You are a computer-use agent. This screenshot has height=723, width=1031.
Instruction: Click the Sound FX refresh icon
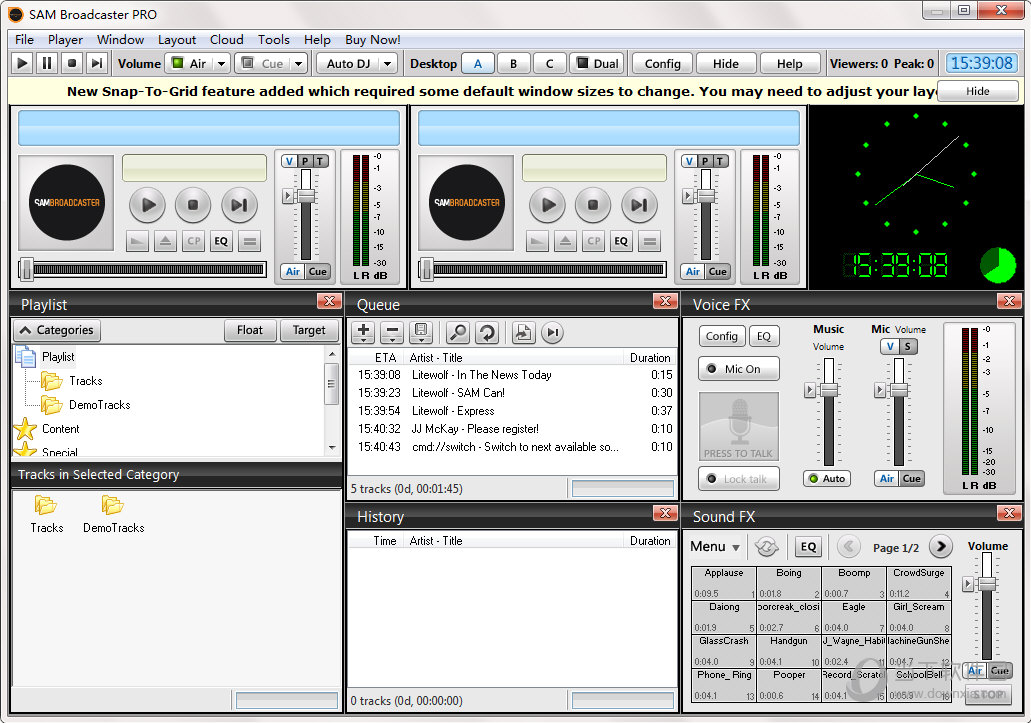click(x=767, y=546)
